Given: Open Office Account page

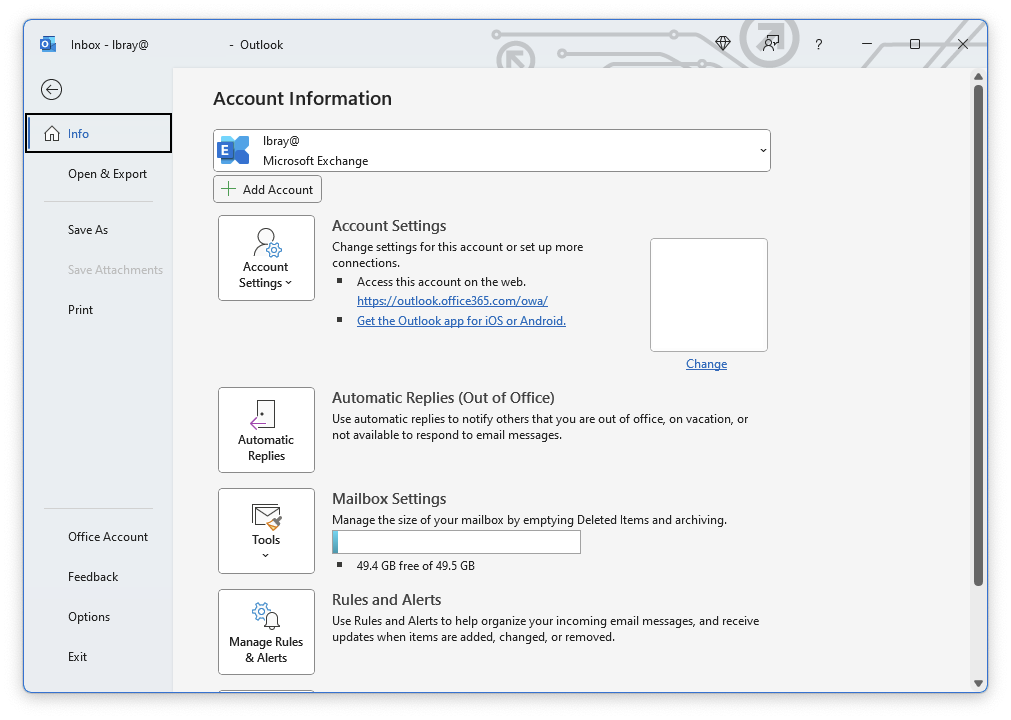Looking at the screenshot, I should pyautogui.click(x=108, y=537).
